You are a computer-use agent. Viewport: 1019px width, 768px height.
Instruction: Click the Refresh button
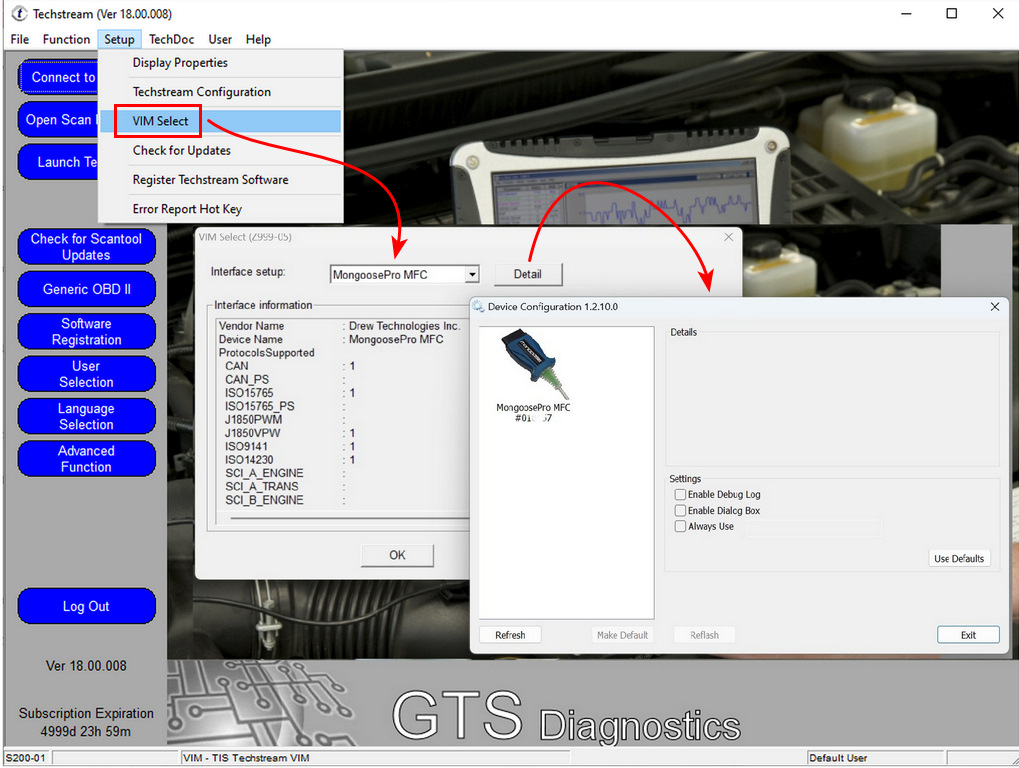point(510,635)
